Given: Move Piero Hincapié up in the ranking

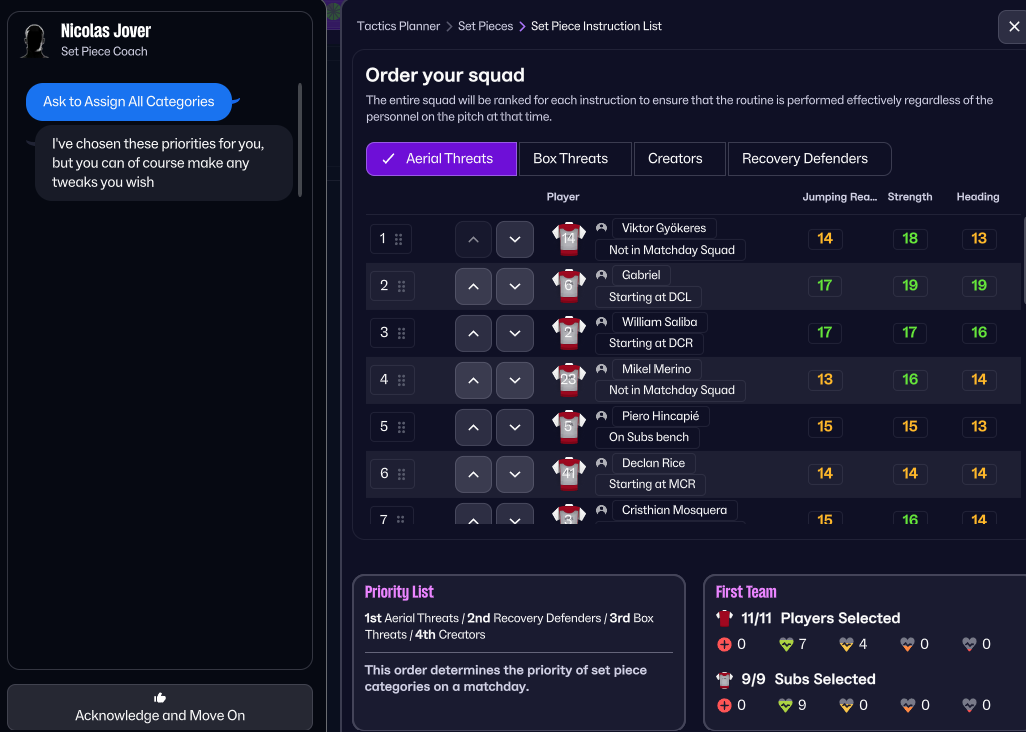Looking at the screenshot, I should pyautogui.click(x=473, y=427).
